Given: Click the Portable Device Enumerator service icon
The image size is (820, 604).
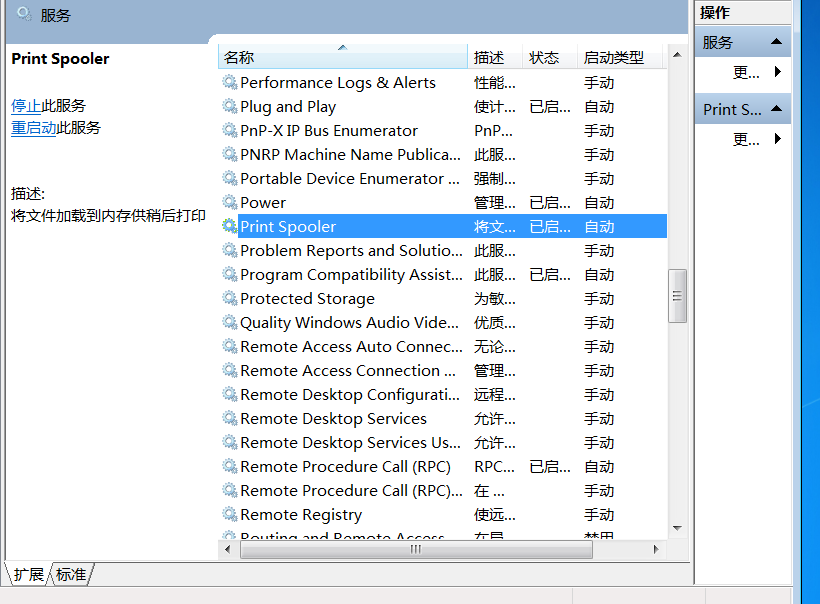Looking at the screenshot, I should click(x=230, y=178).
